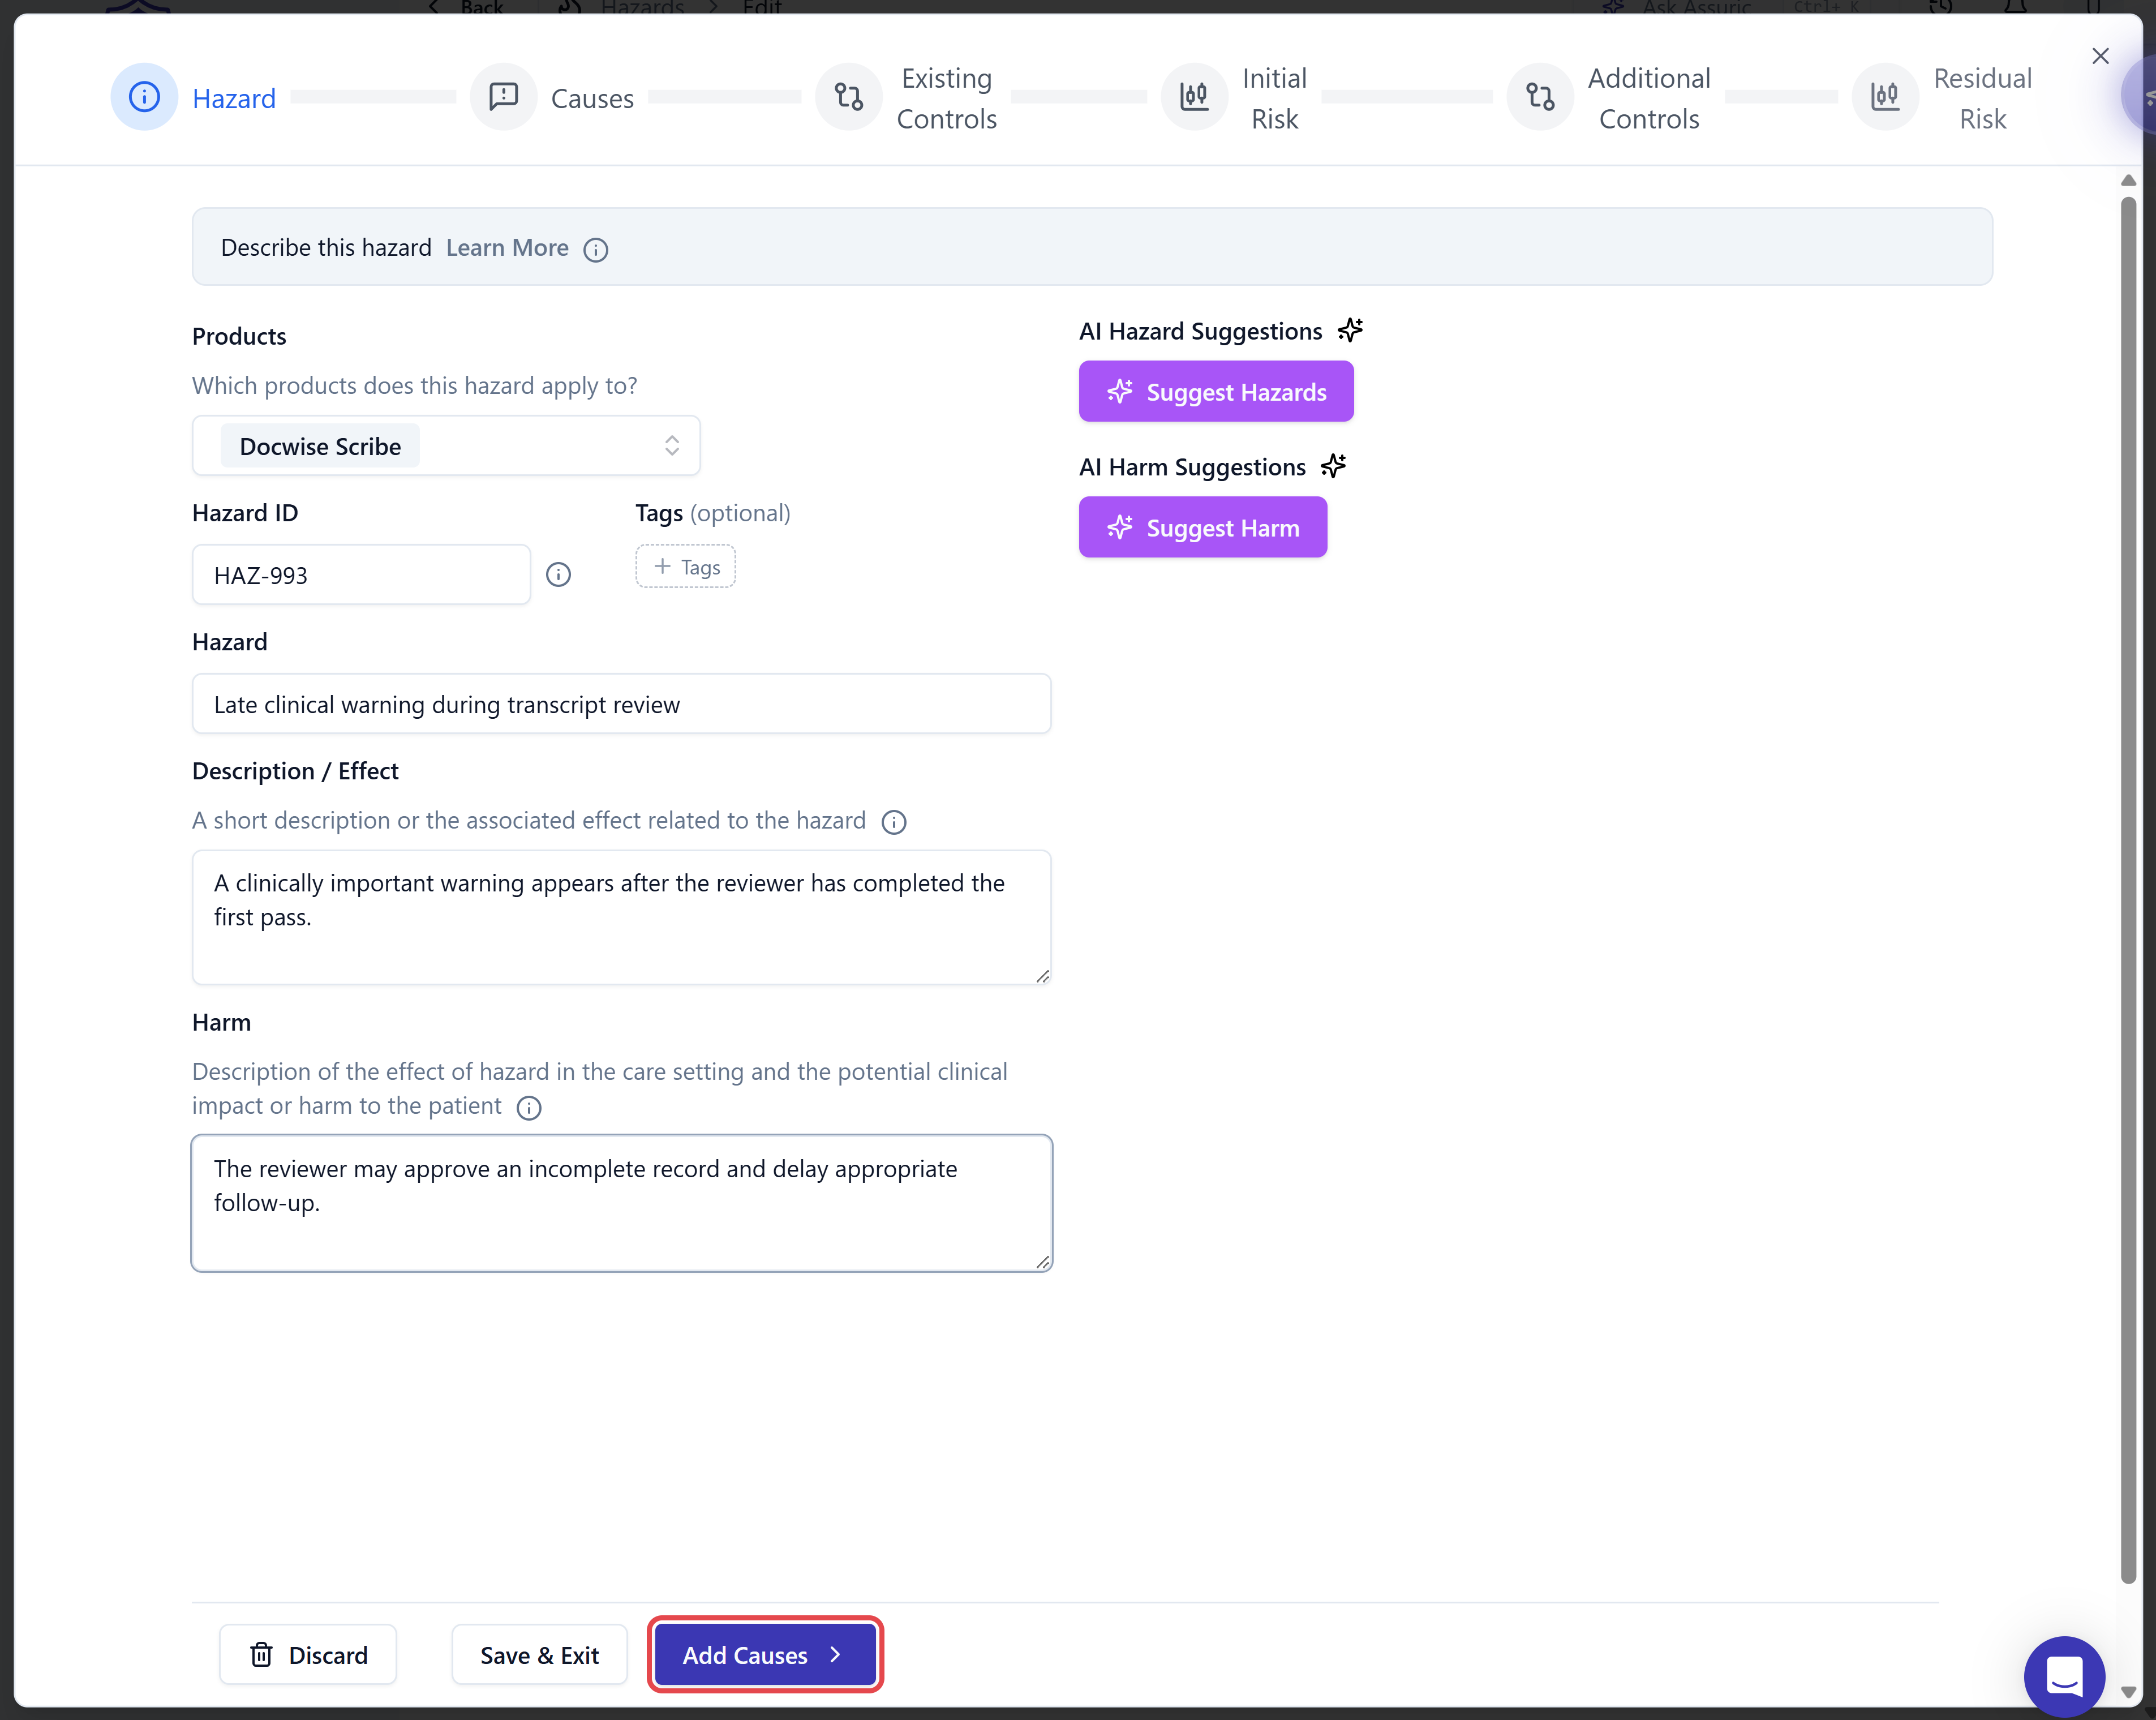Close the hazard edit dialog

coord(2101,56)
